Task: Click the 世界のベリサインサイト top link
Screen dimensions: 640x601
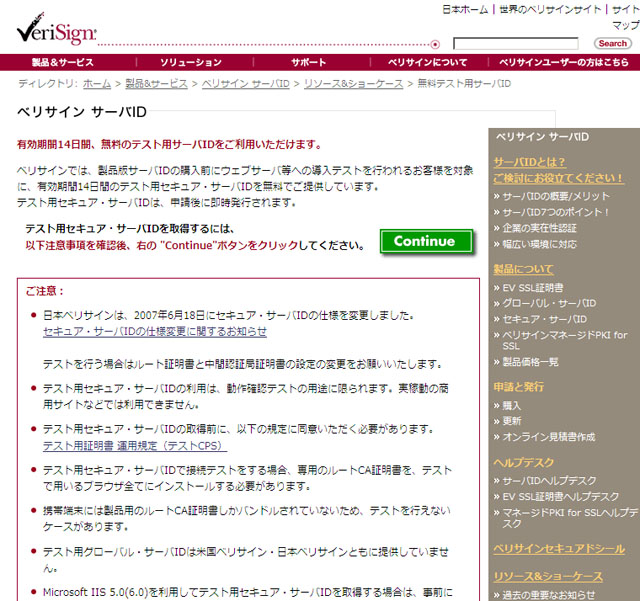Action: point(550,9)
